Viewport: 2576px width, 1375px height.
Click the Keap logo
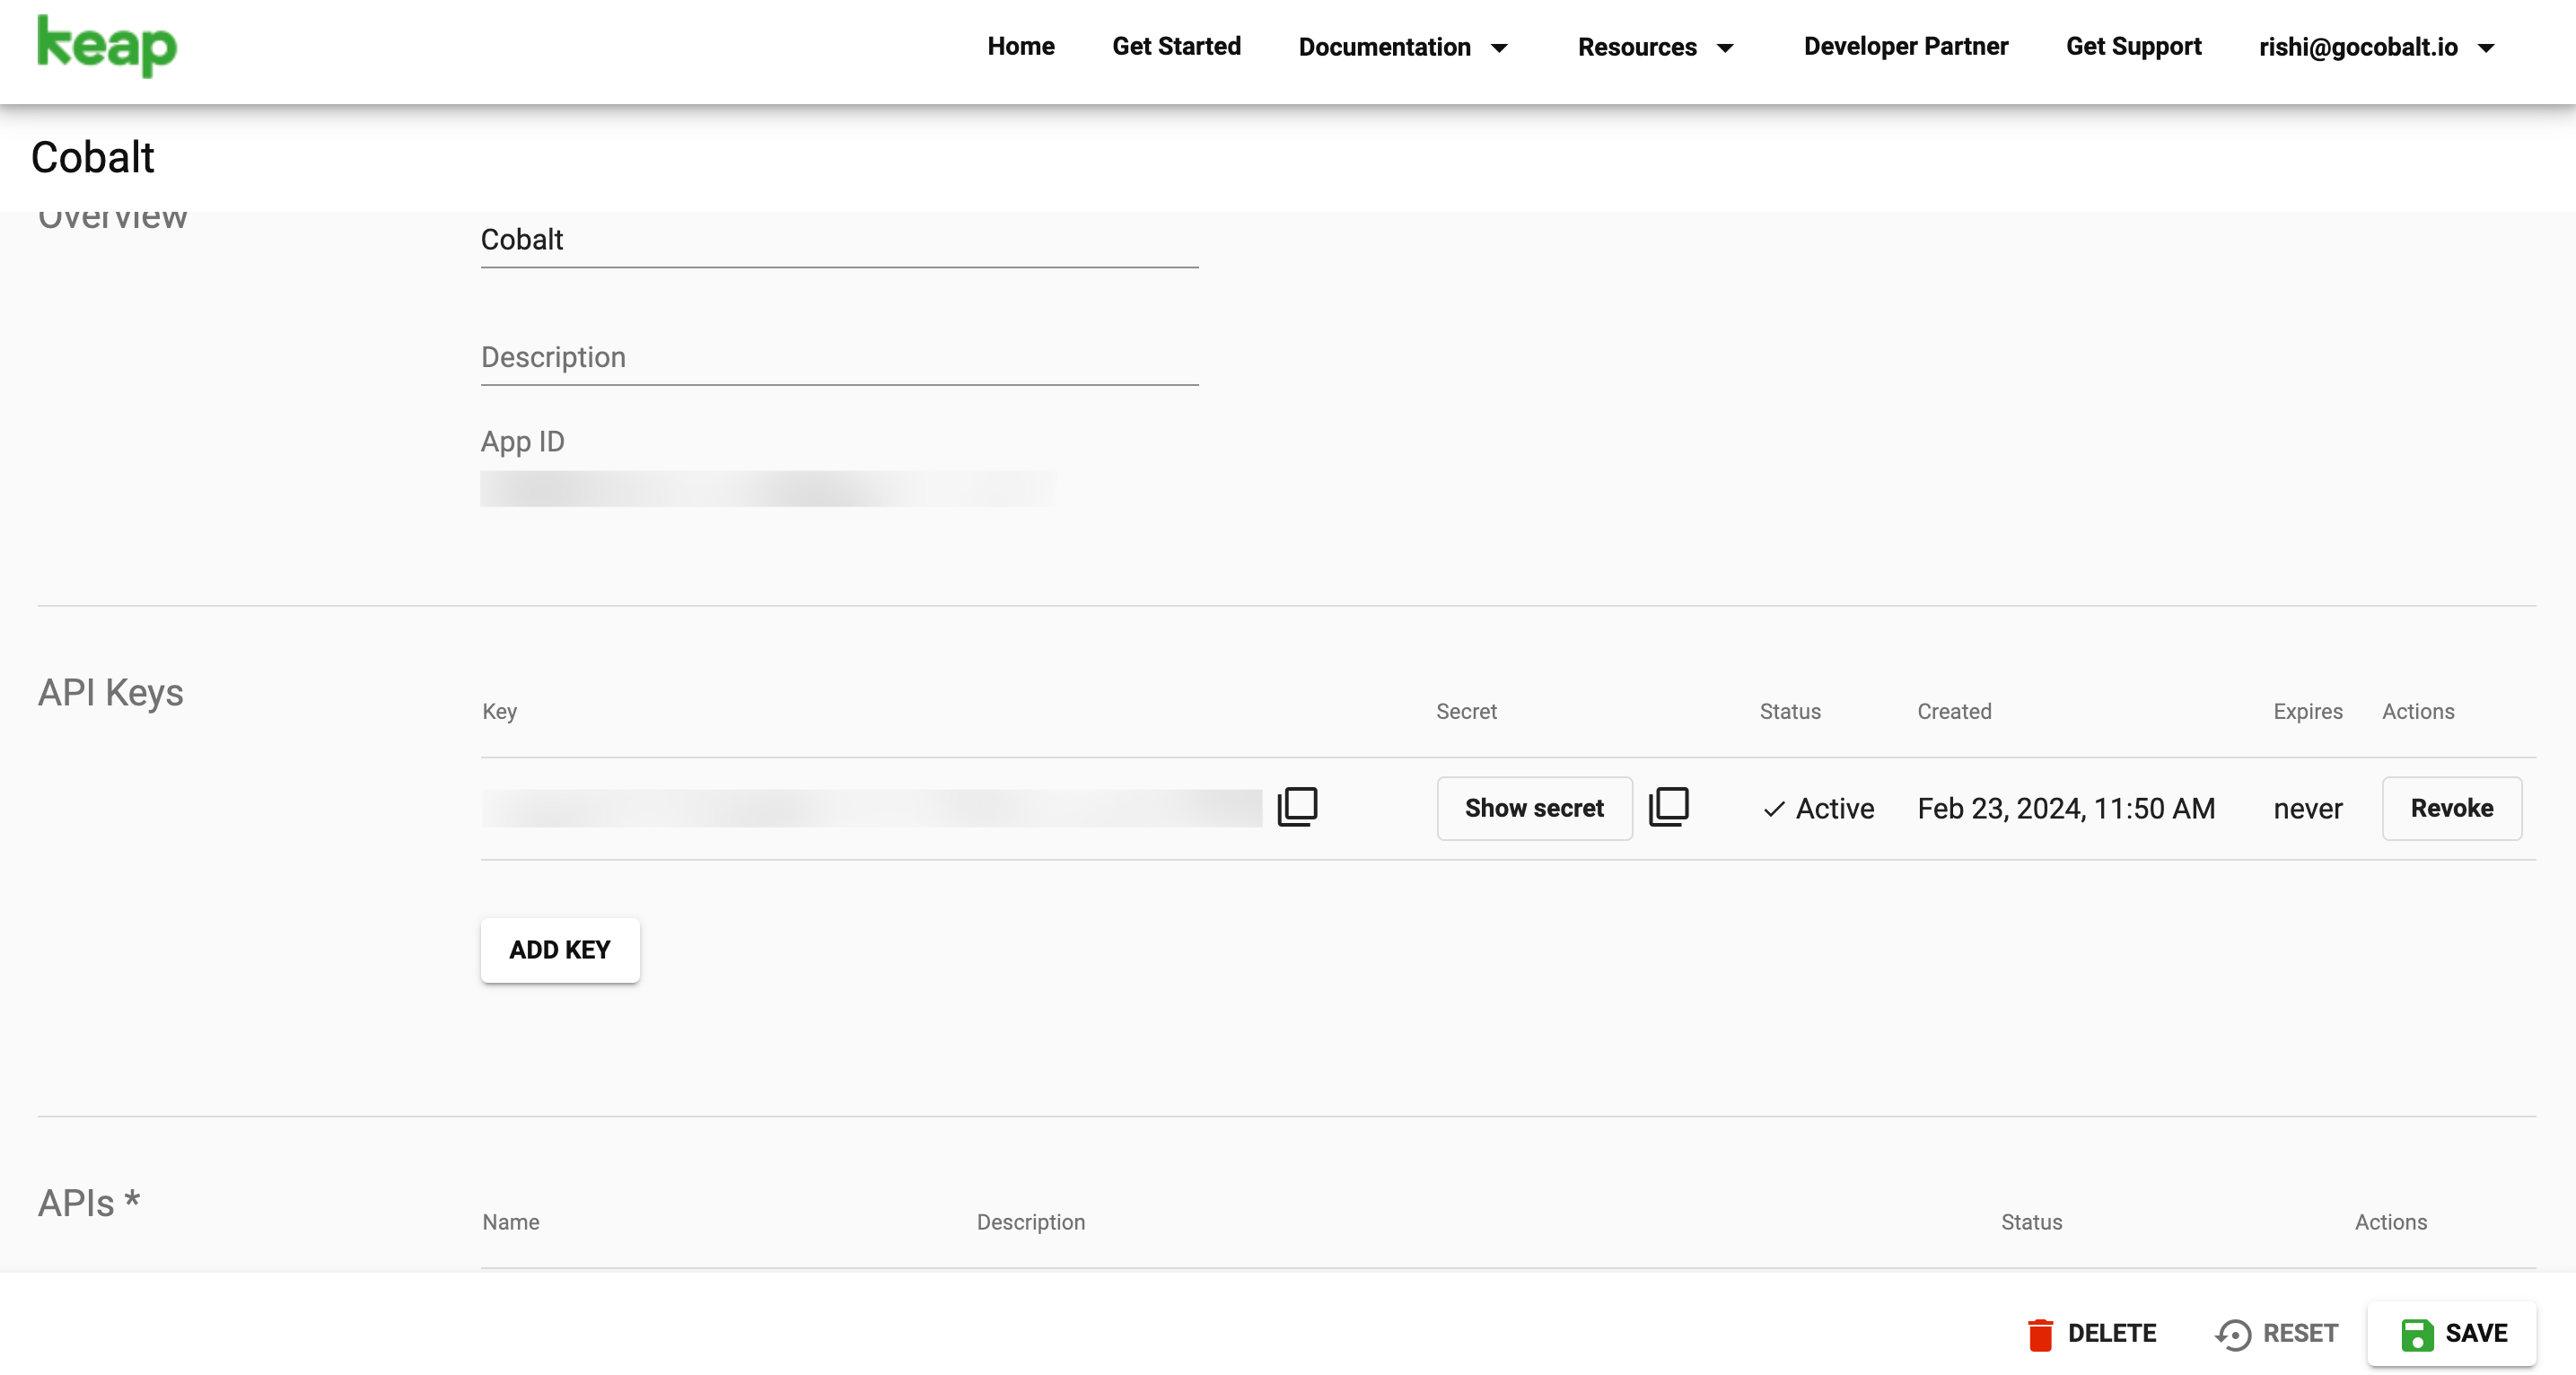(x=107, y=46)
